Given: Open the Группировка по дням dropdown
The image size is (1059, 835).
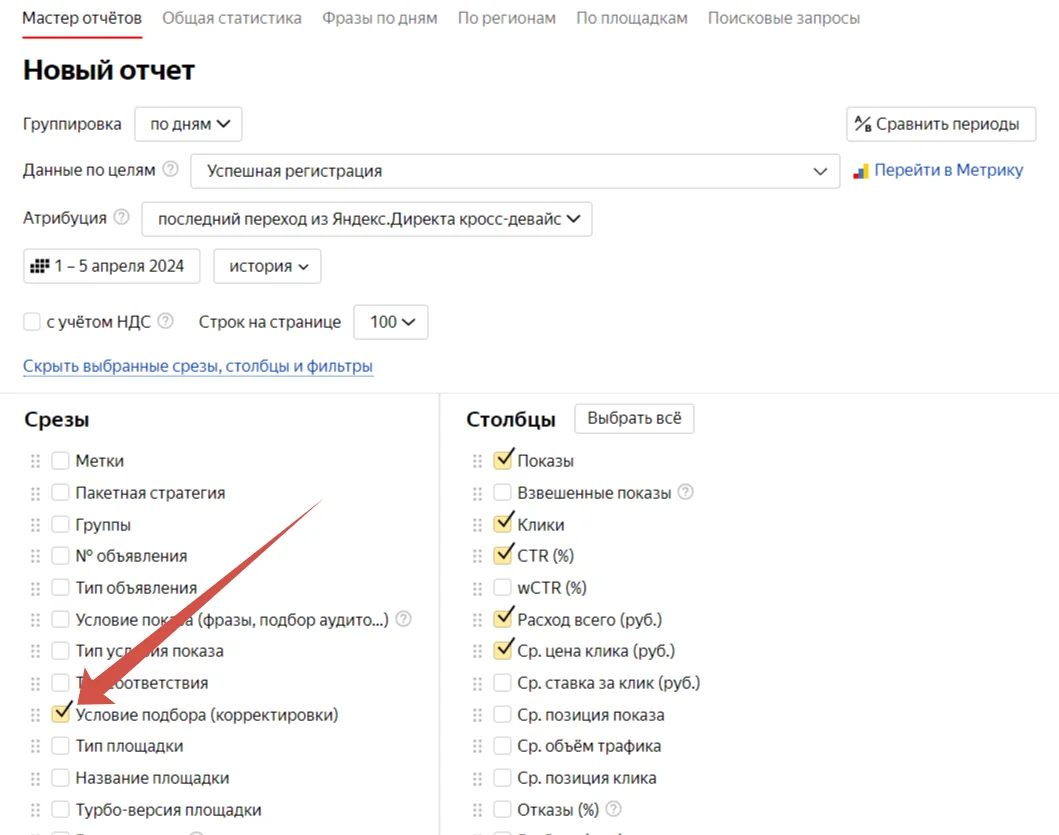Looking at the screenshot, I should coord(188,124).
